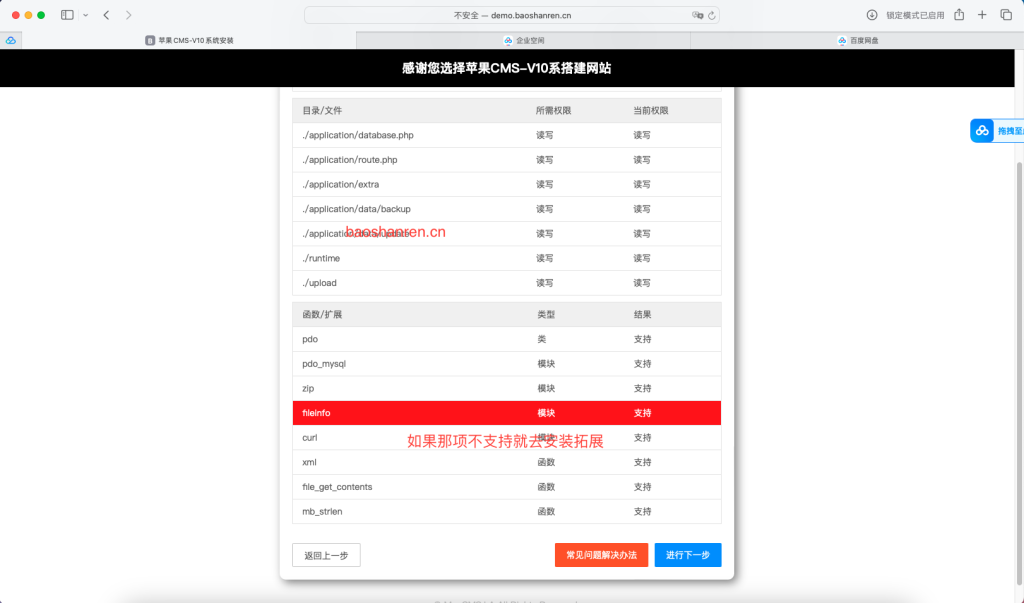
Task: Click the Baidu Netdisk floating widget icon
Action: pyautogui.click(x=982, y=131)
